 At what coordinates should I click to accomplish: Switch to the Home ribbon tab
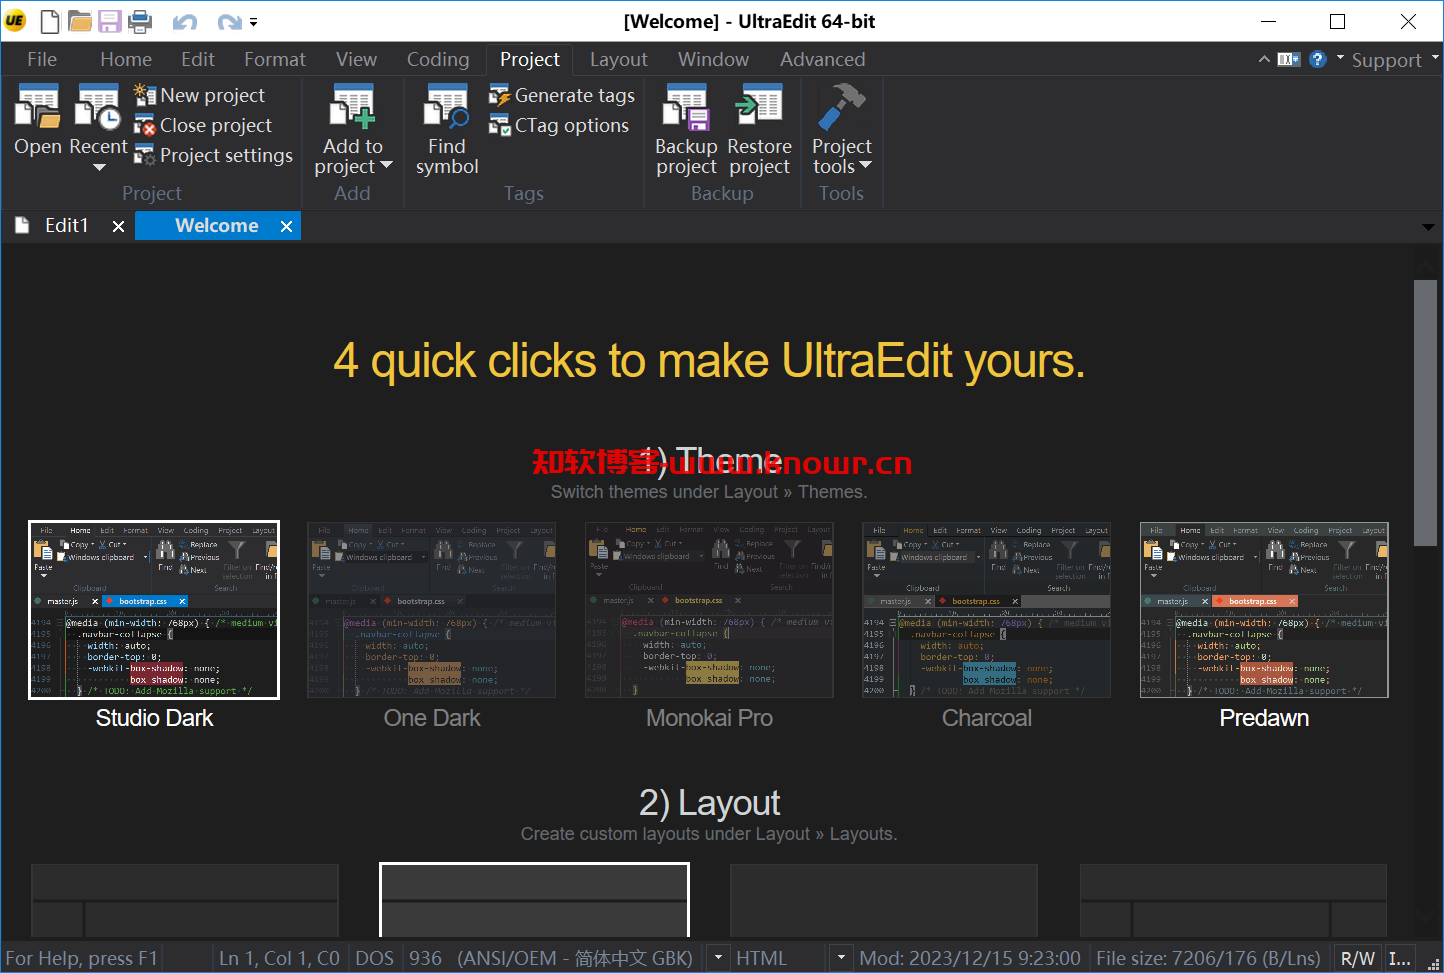[126, 59]
